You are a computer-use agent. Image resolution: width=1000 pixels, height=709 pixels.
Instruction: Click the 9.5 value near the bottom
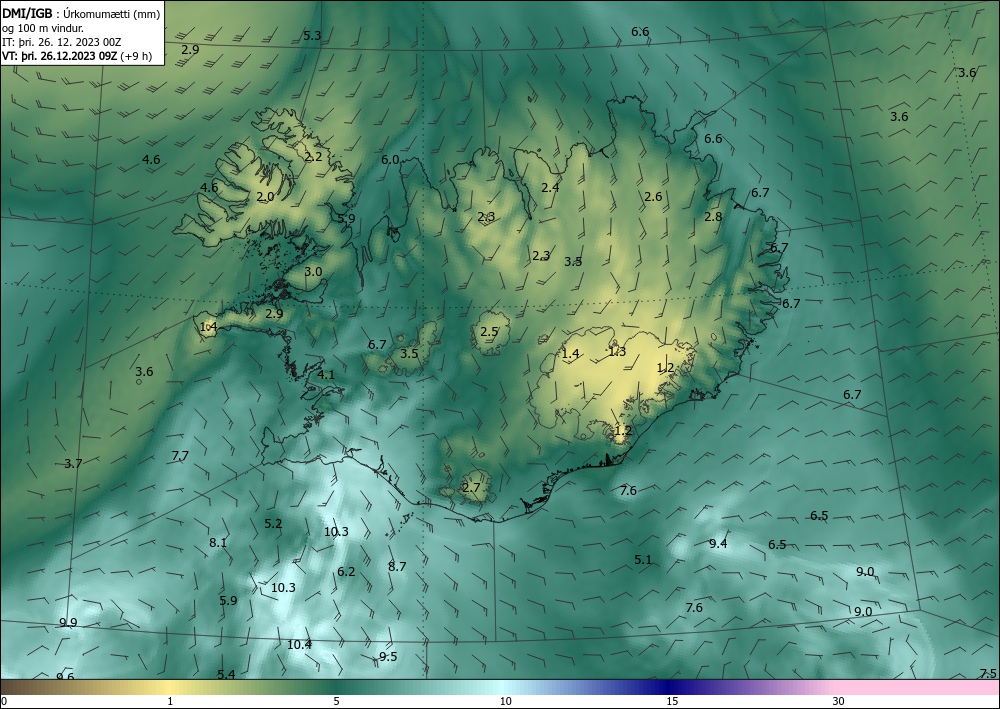(x=388, y=657)
